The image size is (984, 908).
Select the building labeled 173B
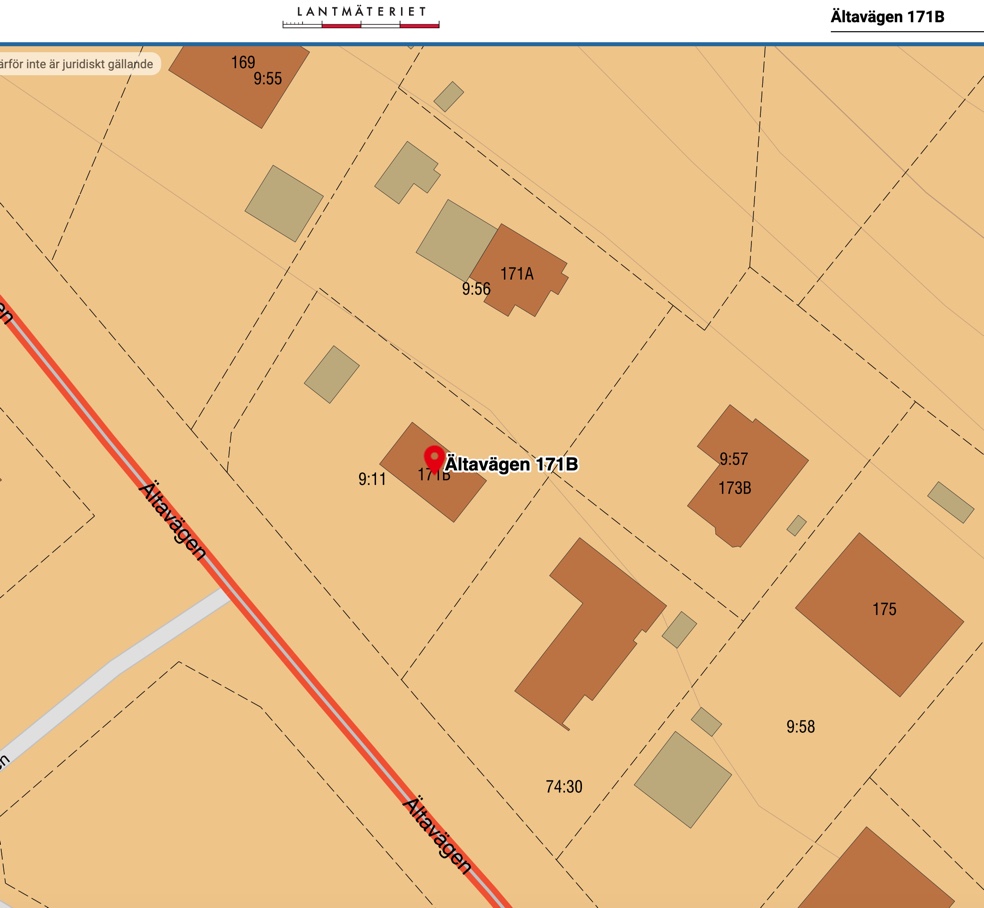735,488
